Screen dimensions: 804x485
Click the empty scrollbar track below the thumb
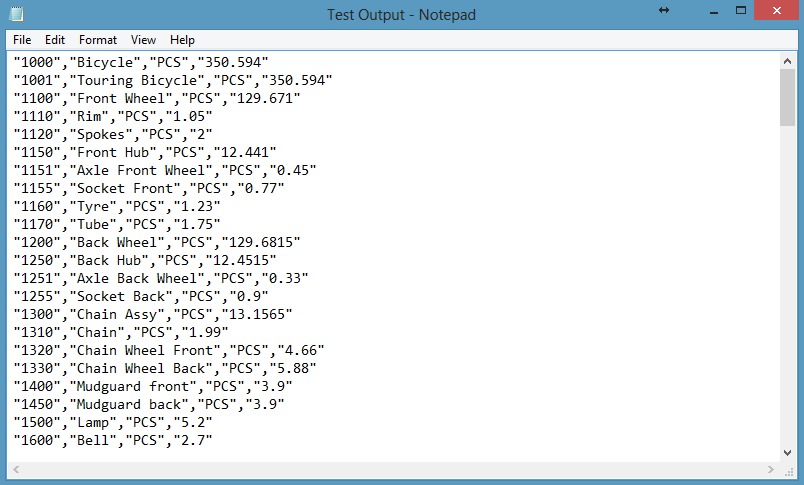[788, 300]
